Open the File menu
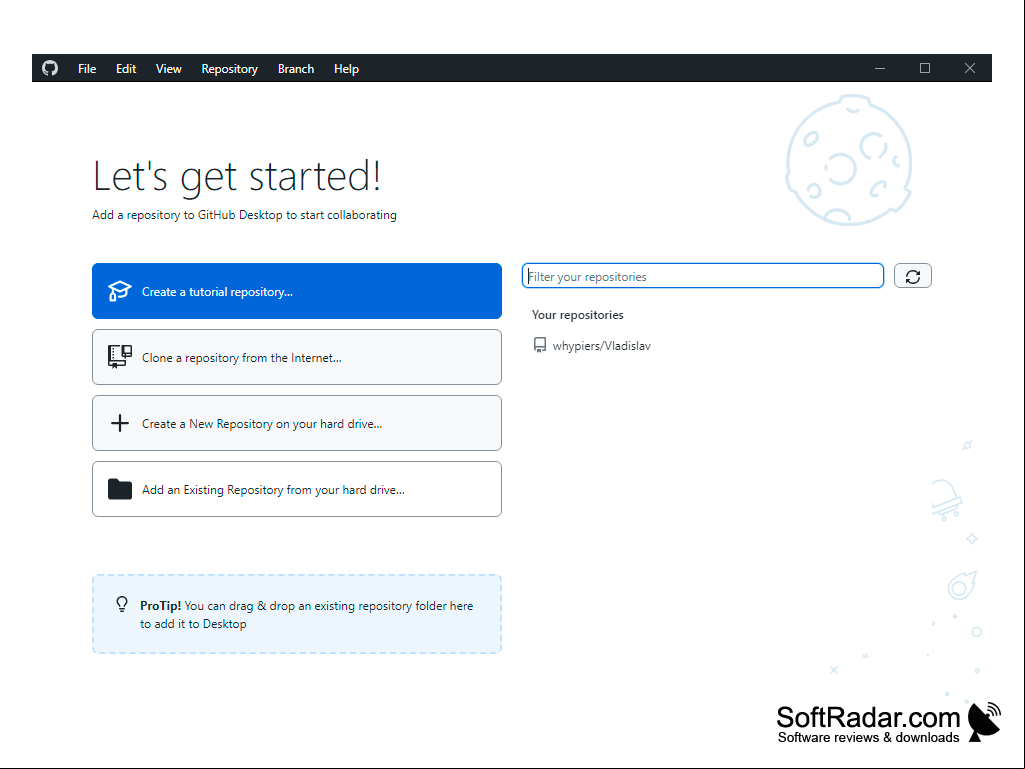Screen dimensions: 1025x769 87,69
